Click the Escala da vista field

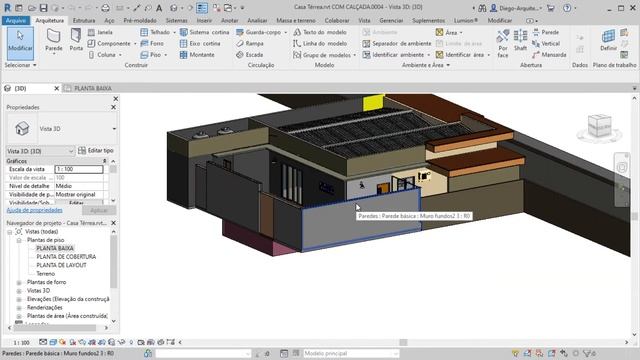click(79, 169)
